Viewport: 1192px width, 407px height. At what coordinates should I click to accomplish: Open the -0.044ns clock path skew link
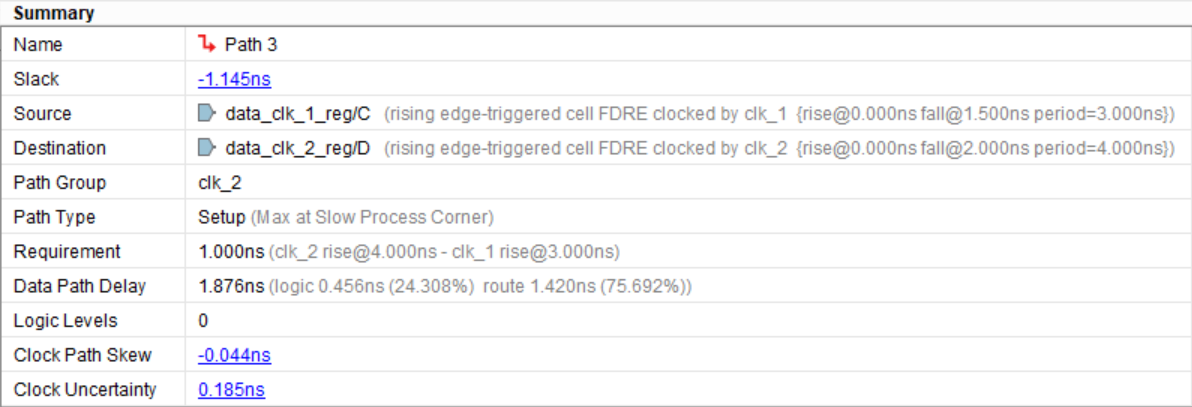(x=234, y=355)
